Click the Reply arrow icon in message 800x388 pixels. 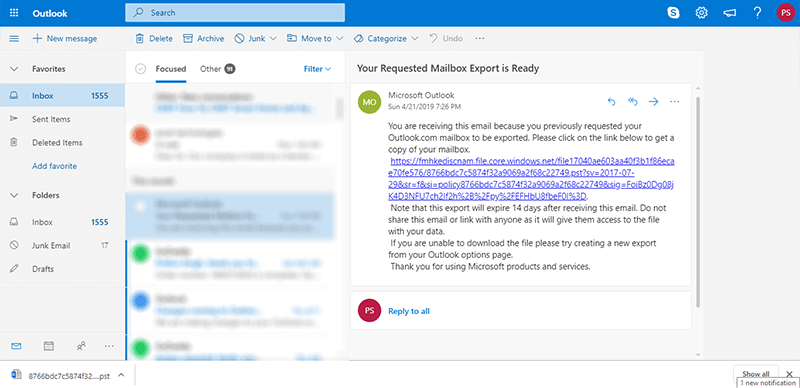pos(611,102)
